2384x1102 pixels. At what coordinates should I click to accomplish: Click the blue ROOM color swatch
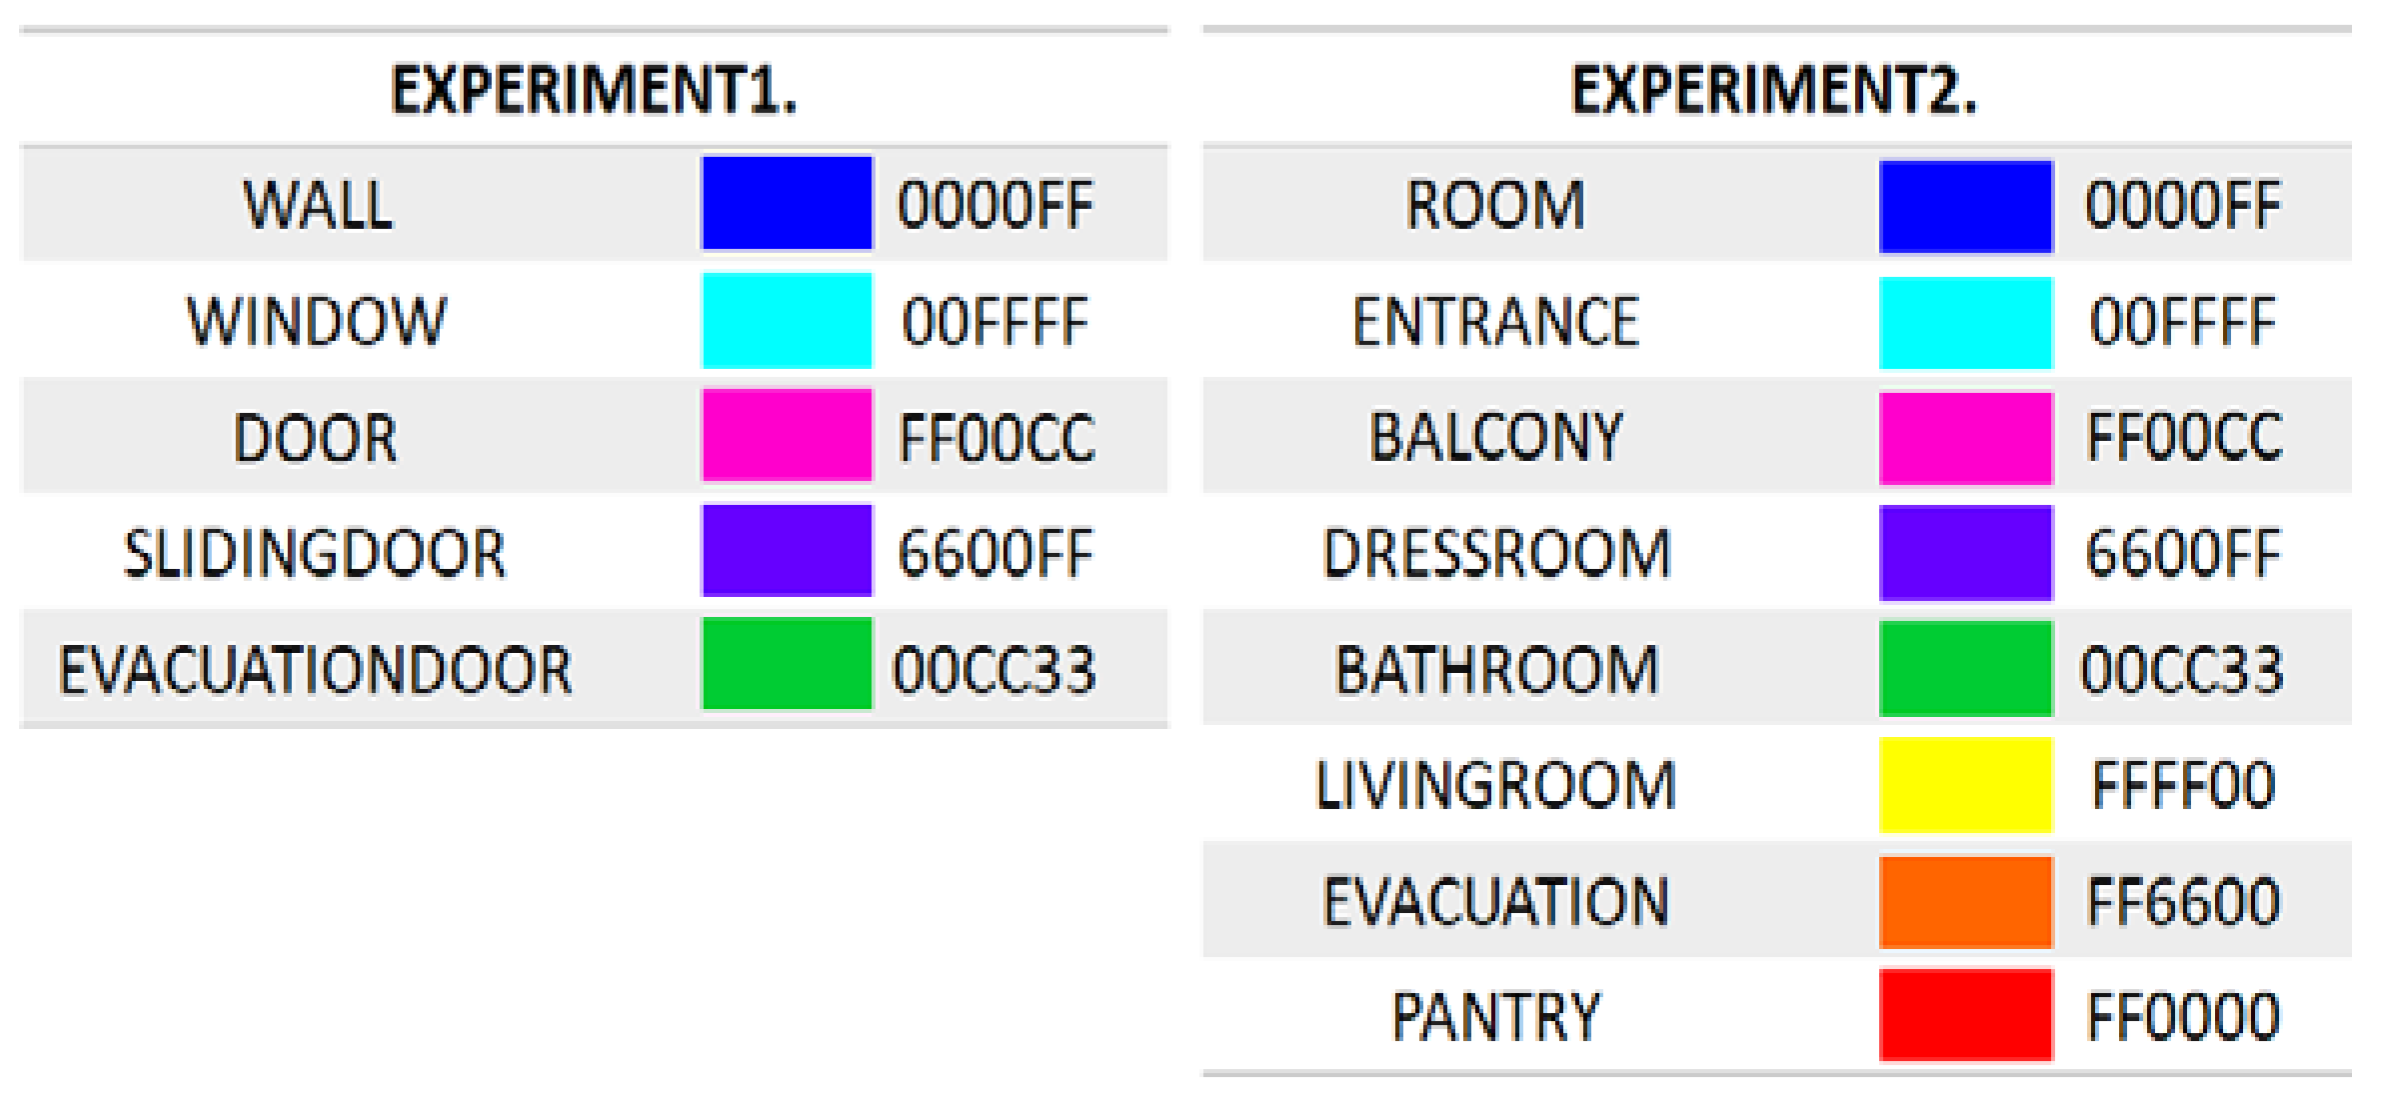point(1965,206)
